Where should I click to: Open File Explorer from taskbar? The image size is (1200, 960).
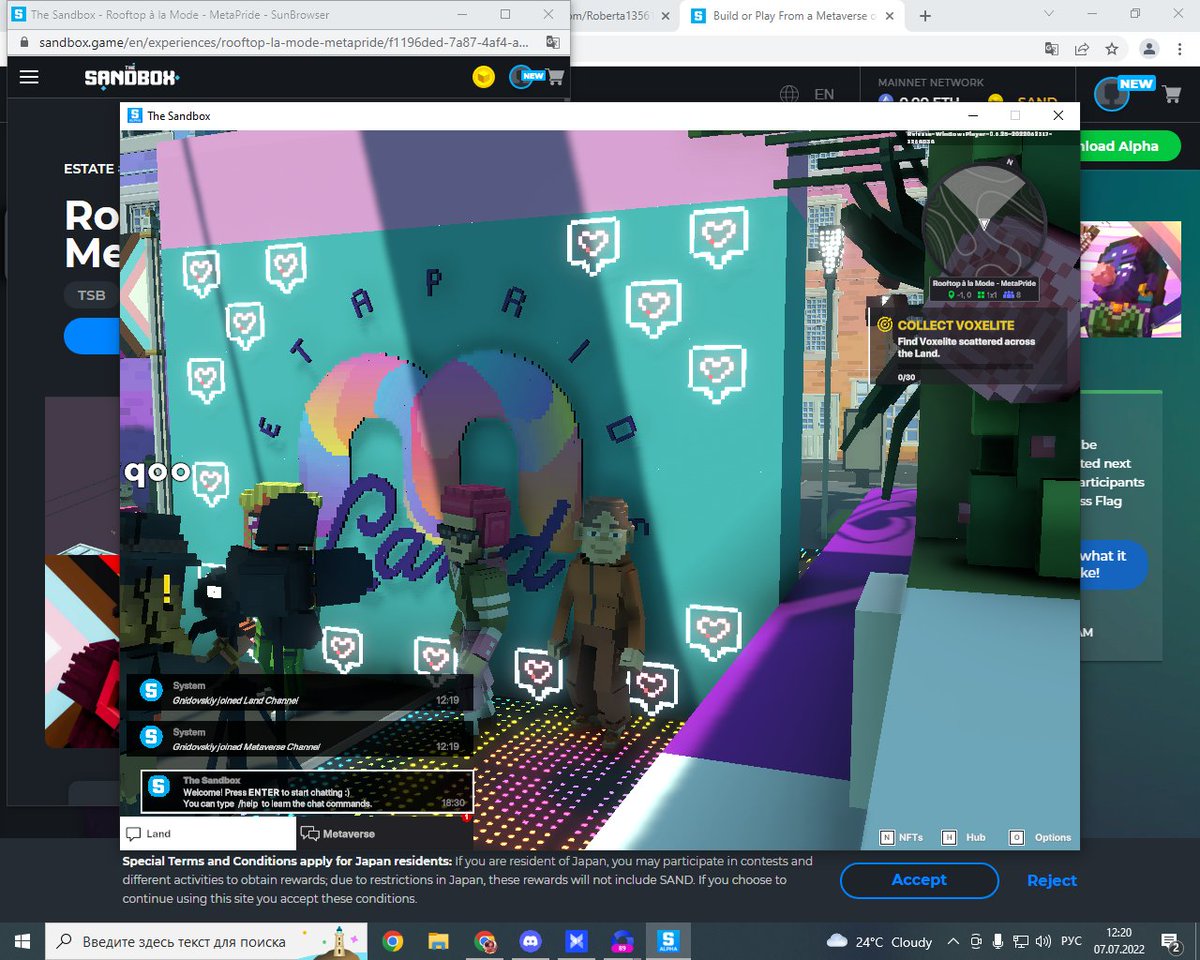tap(438, 941)
